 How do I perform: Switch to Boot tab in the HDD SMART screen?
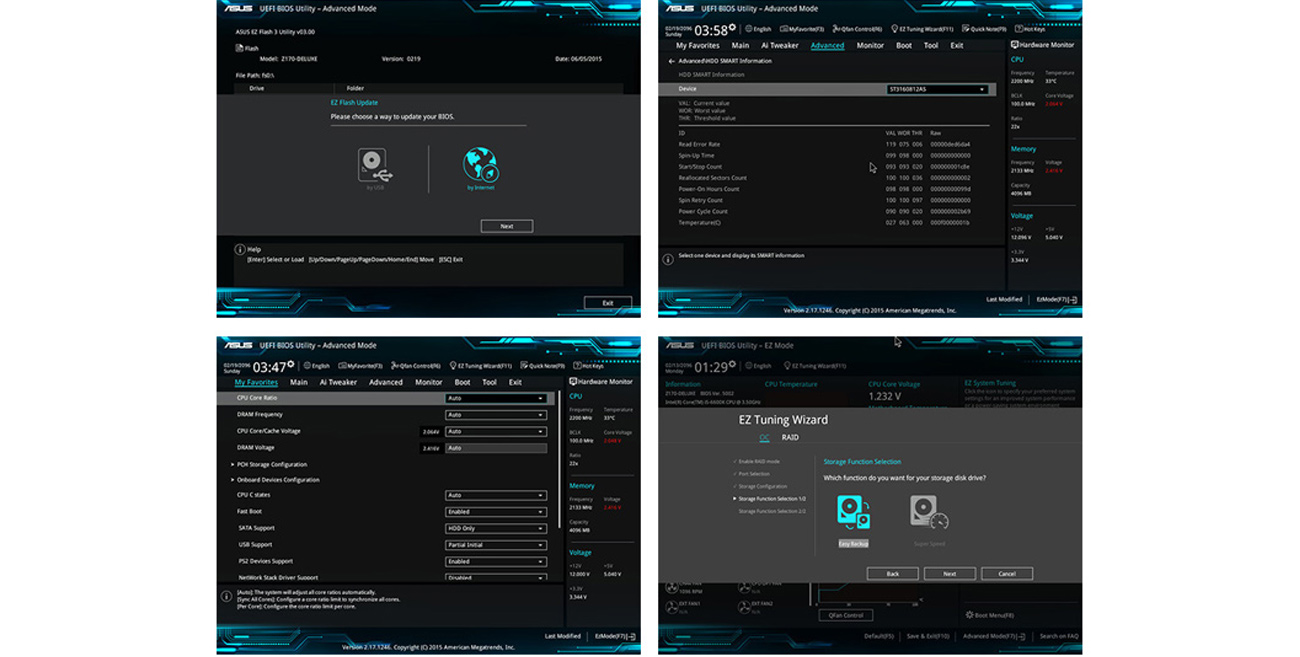click(904, 45)
